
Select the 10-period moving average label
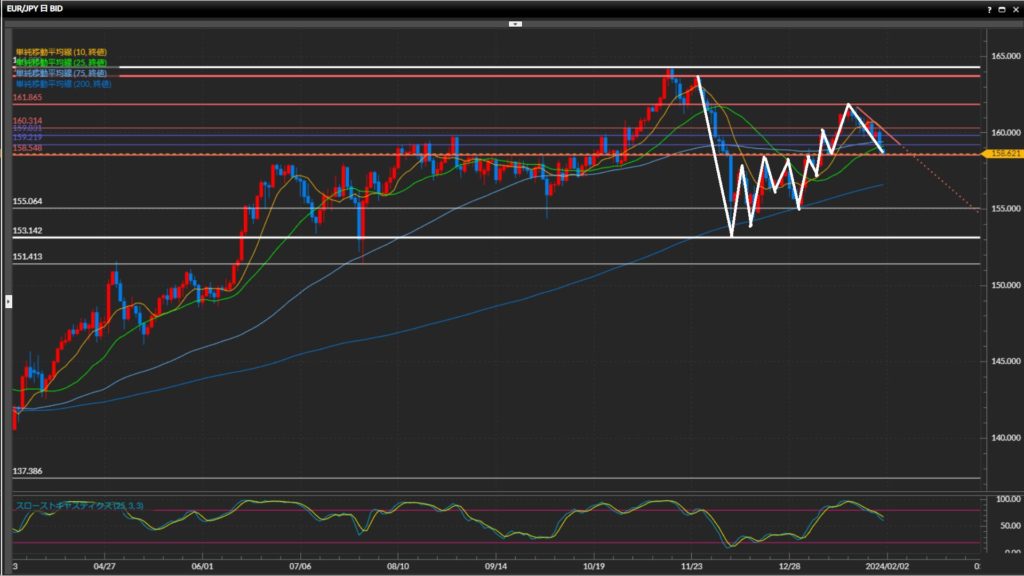click(61, 51)
